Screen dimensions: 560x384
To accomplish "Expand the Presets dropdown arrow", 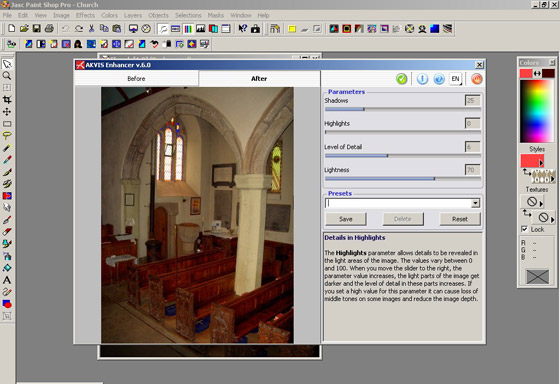I will tap(475, 203).
